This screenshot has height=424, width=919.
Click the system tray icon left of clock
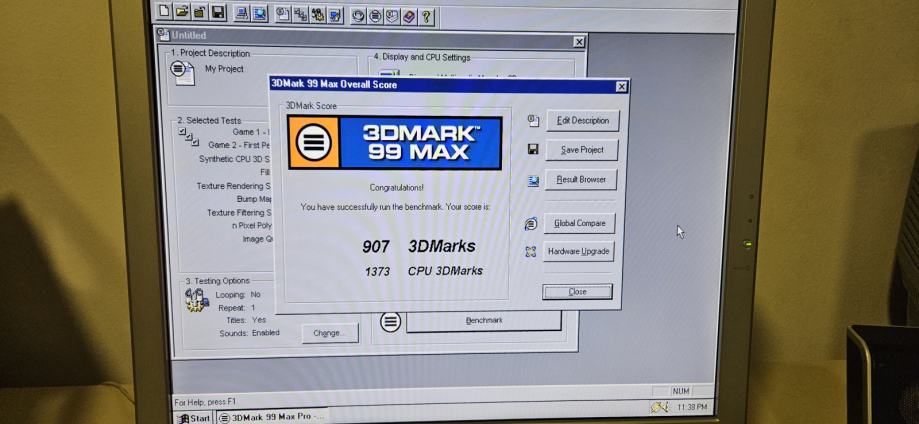659,406
